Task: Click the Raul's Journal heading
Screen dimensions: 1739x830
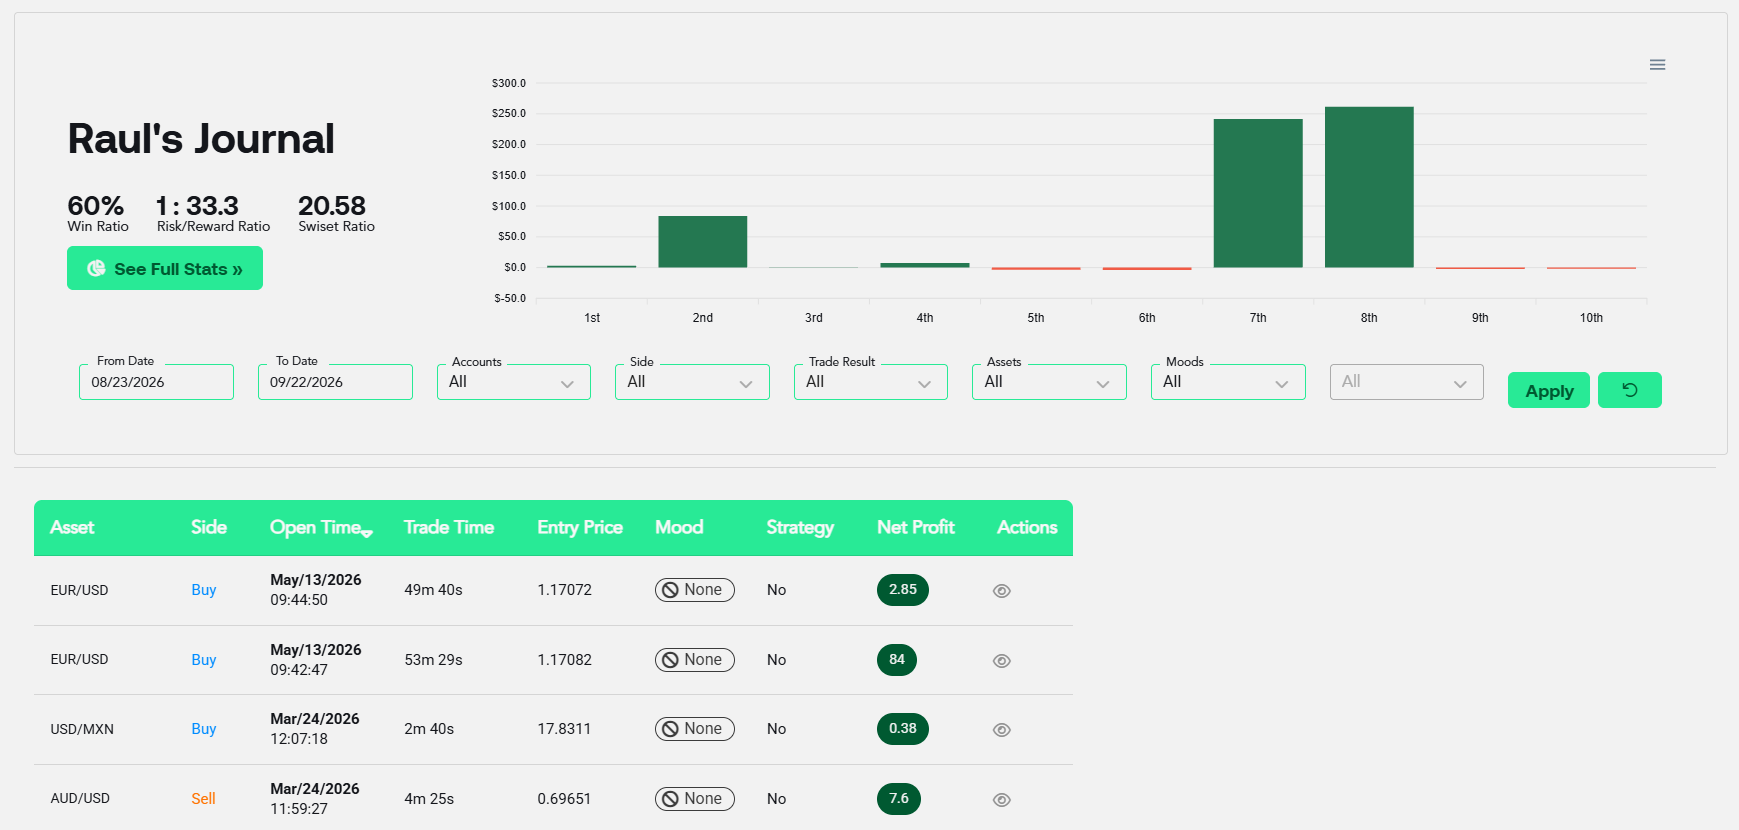Action: pos(201,139)
